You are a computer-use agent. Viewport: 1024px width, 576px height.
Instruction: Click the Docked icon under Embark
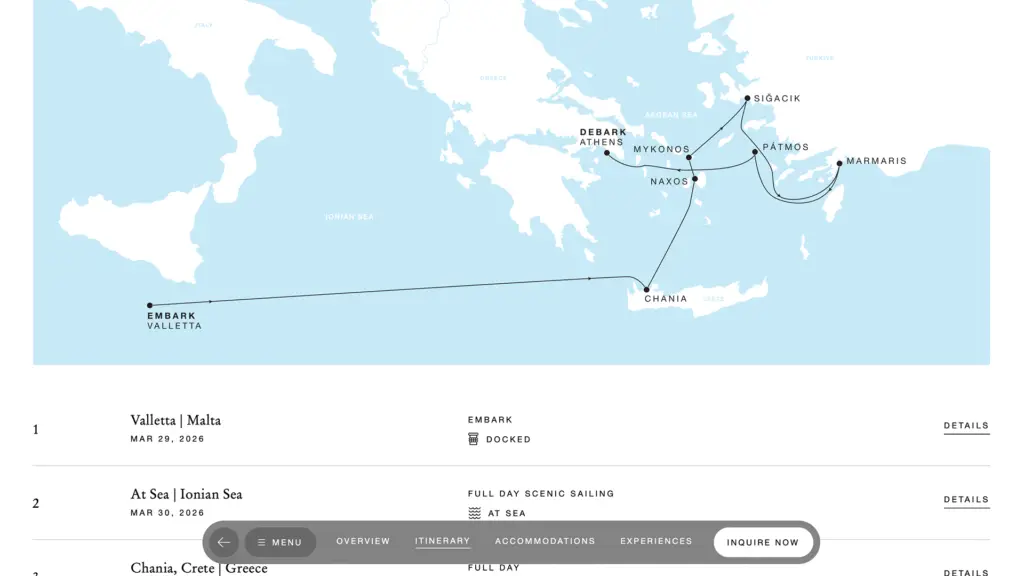pyautogui.click(x=473, y=439)
